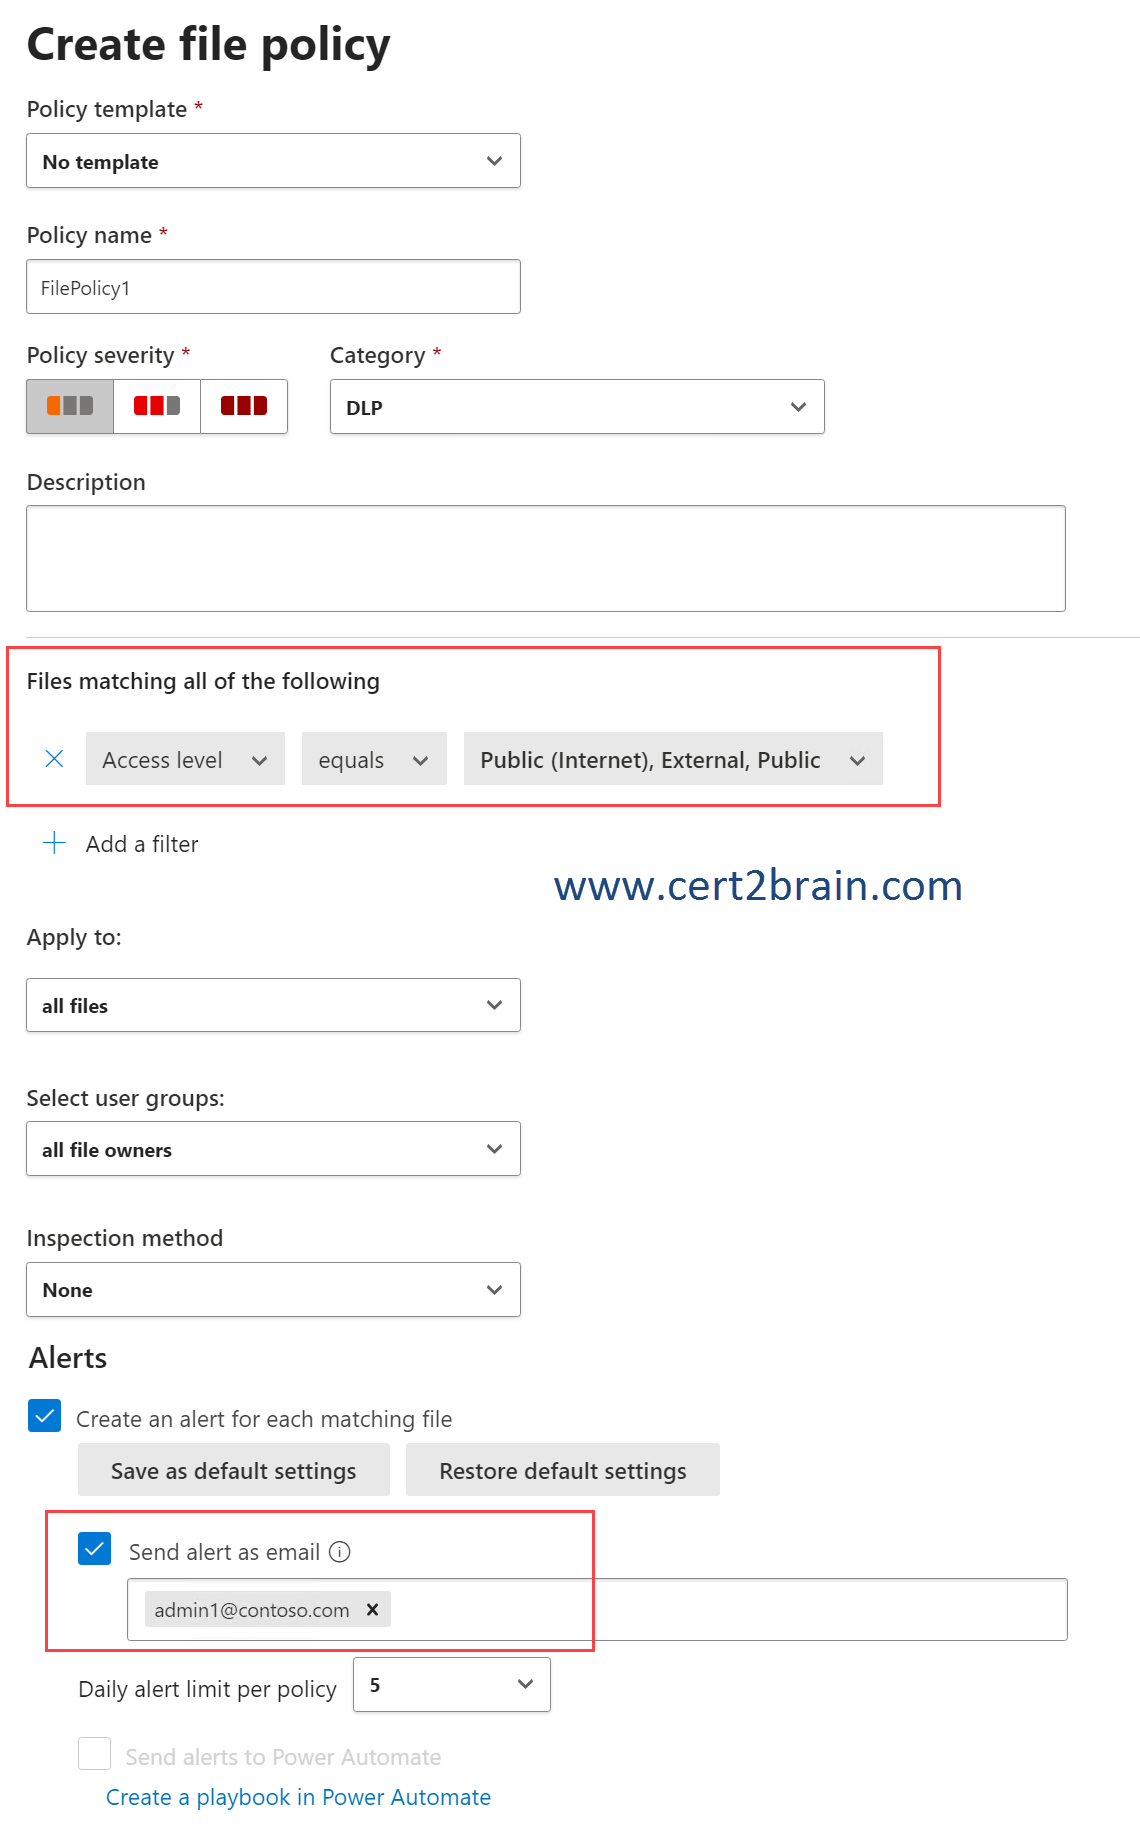
Task: Expand the Access level filter field
Action: (185, 759)
